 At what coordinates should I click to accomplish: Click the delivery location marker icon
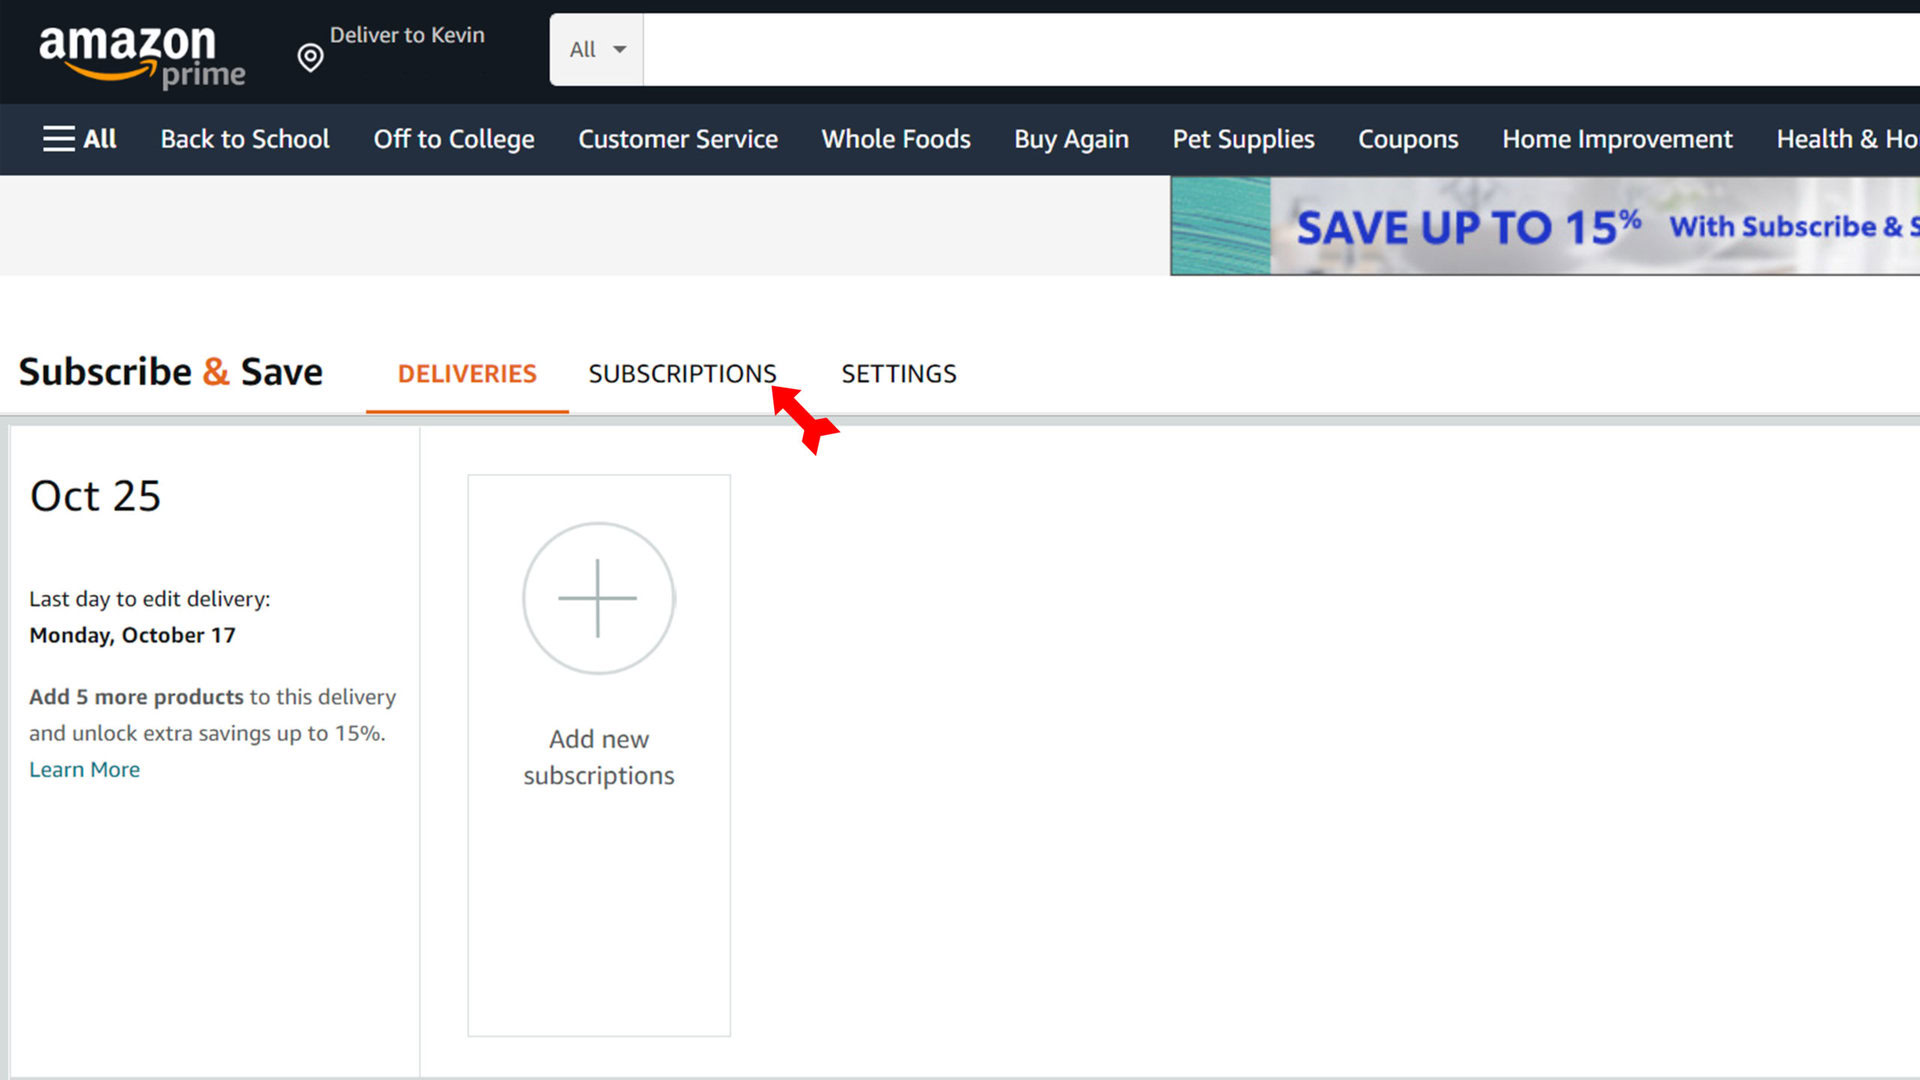click(x=309, y=55)
